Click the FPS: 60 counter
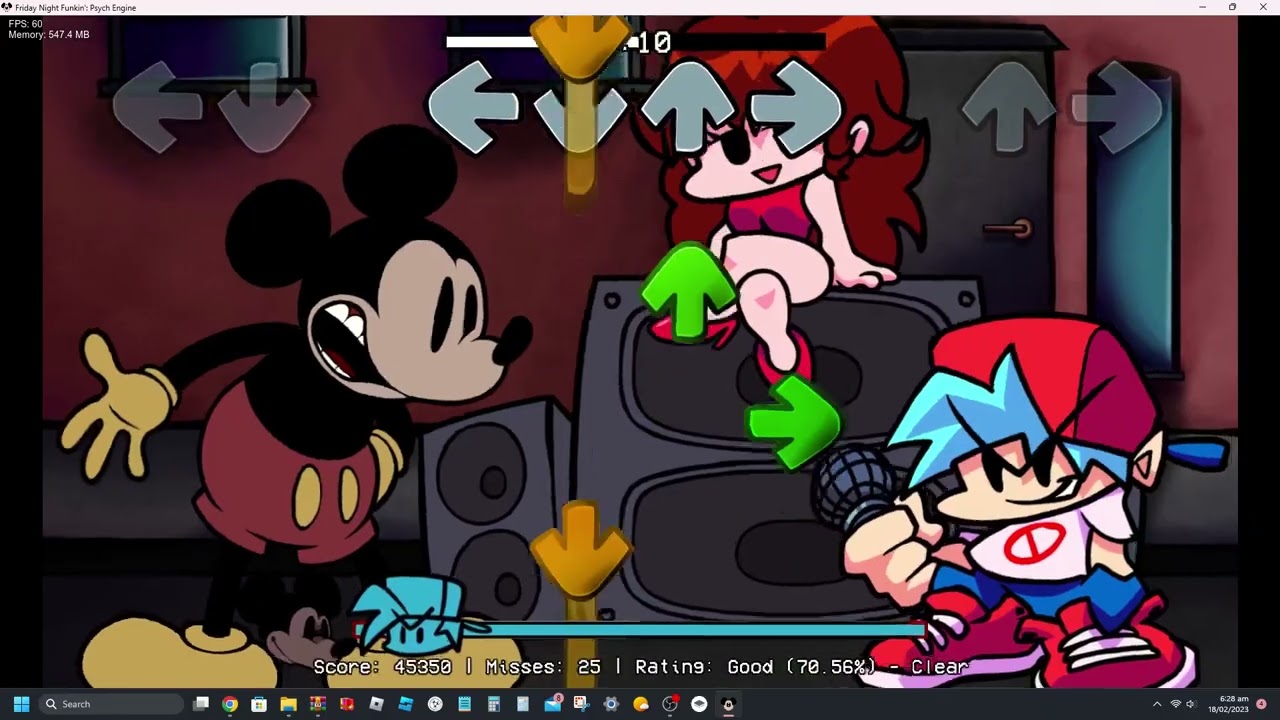This screenshot has height=720, width=1280. tap(25, 24)
